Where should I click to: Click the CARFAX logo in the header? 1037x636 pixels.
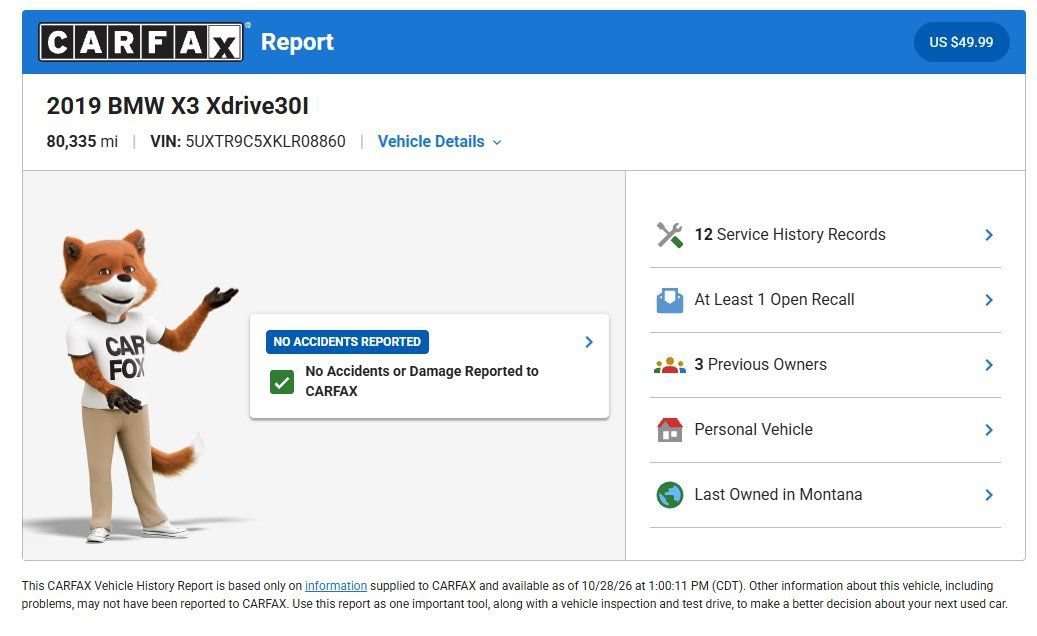pos(141,42)
